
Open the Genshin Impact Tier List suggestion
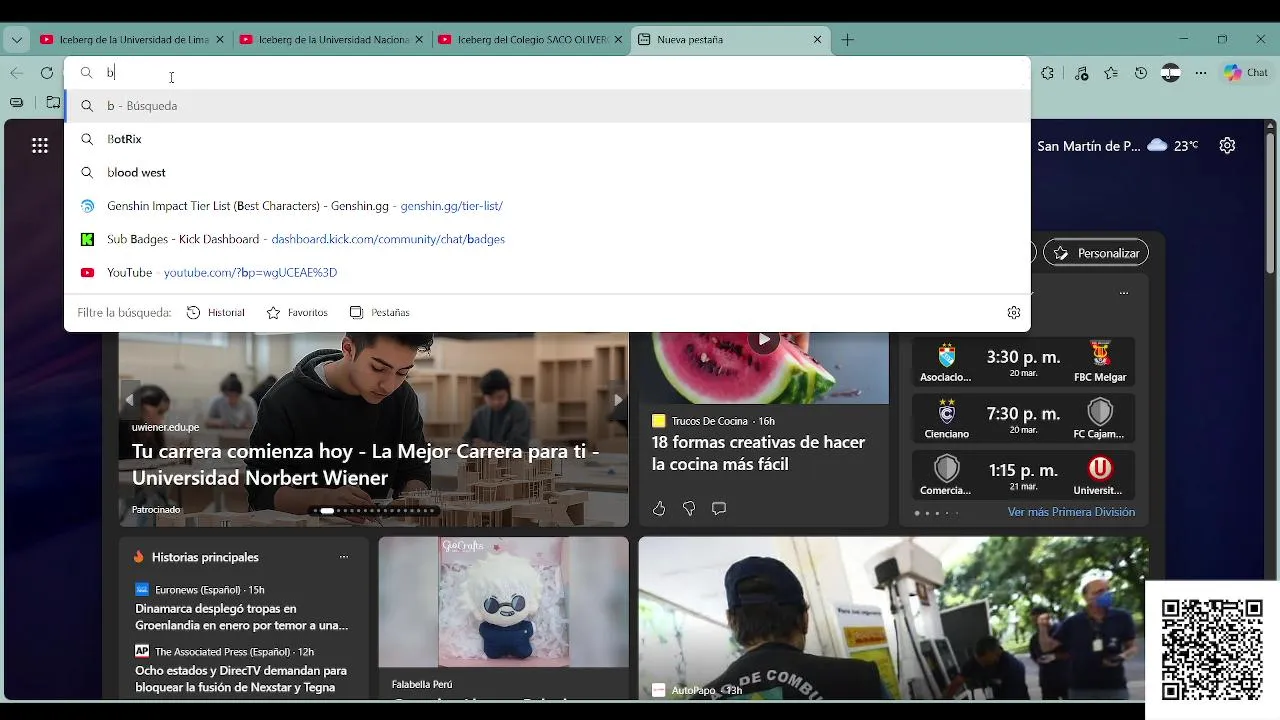click(x=547, y=206)
